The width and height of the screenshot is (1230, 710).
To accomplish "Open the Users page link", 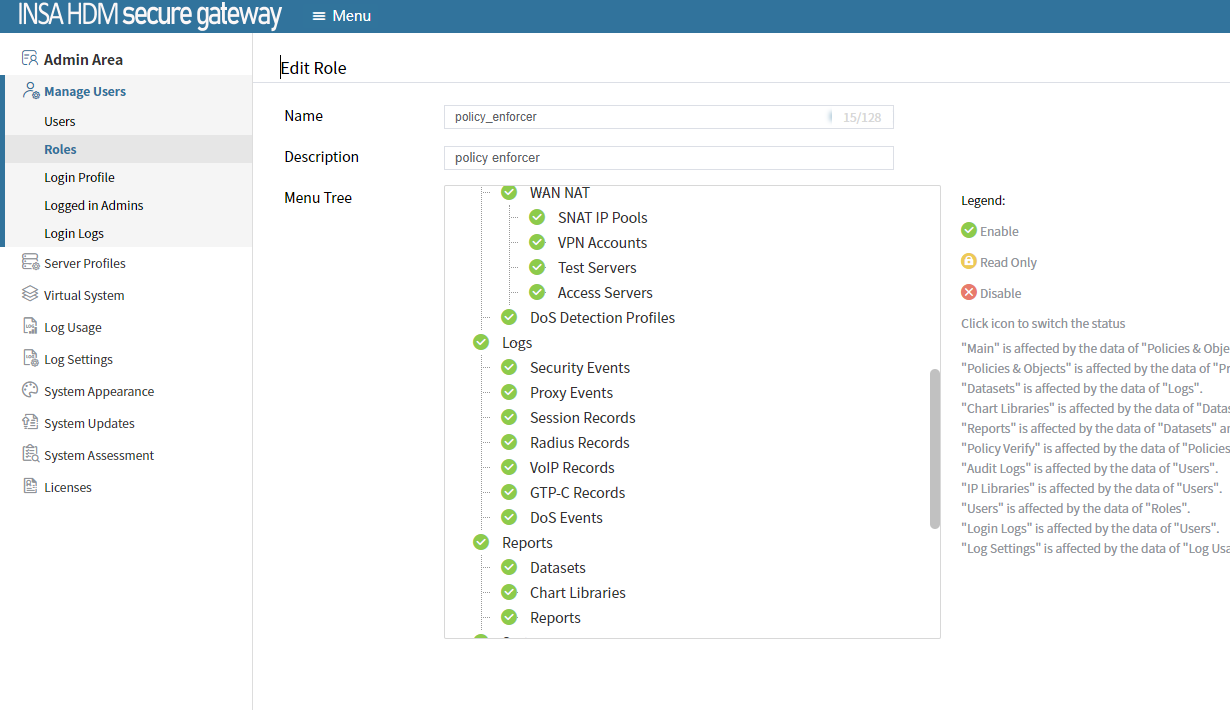I will point(60,121).
